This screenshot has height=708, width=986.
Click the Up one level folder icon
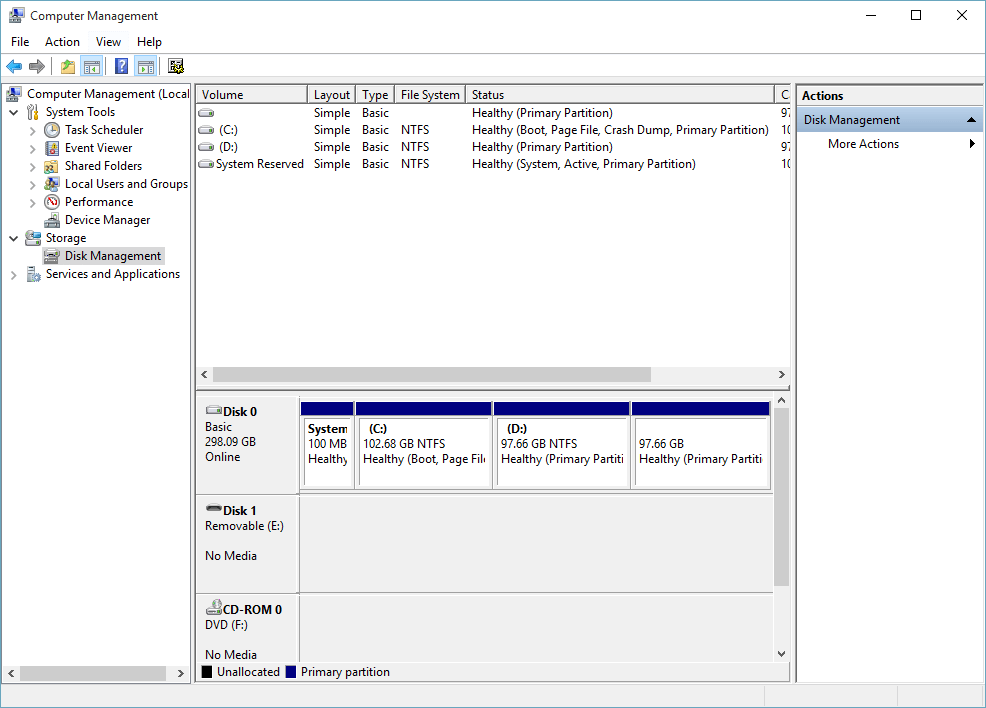point(68,66)
